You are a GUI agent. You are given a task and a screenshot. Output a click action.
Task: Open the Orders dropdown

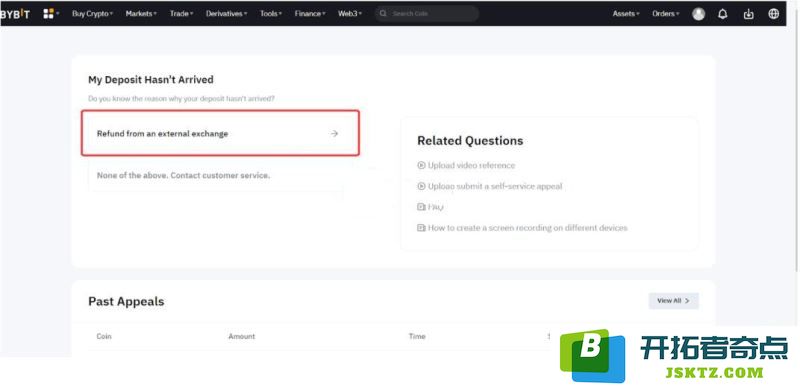pyautogui.click(x=666, y=14)
